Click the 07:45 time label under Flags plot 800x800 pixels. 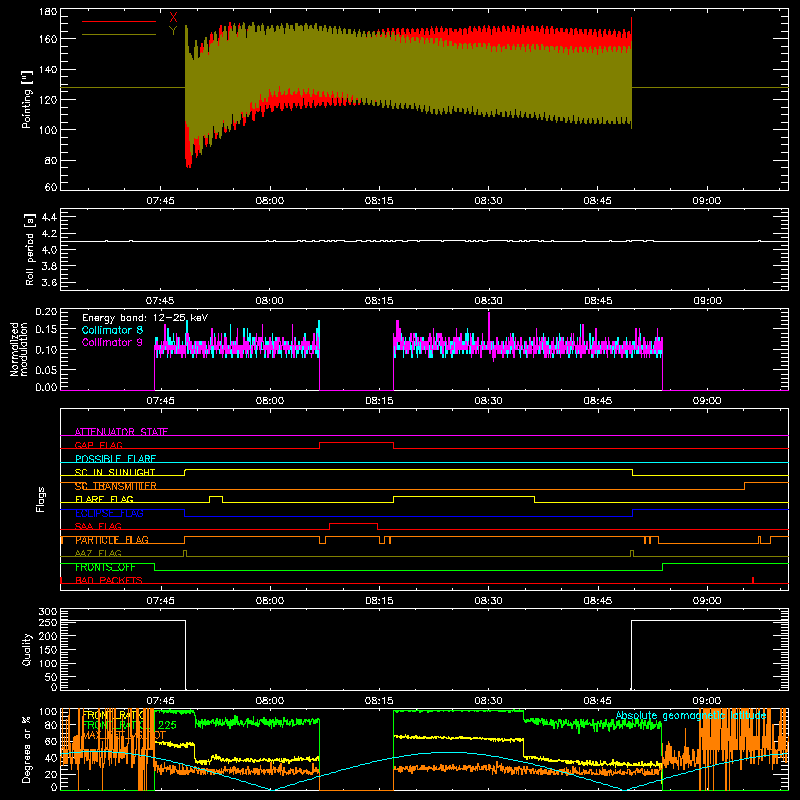click(x=160, y=601)
